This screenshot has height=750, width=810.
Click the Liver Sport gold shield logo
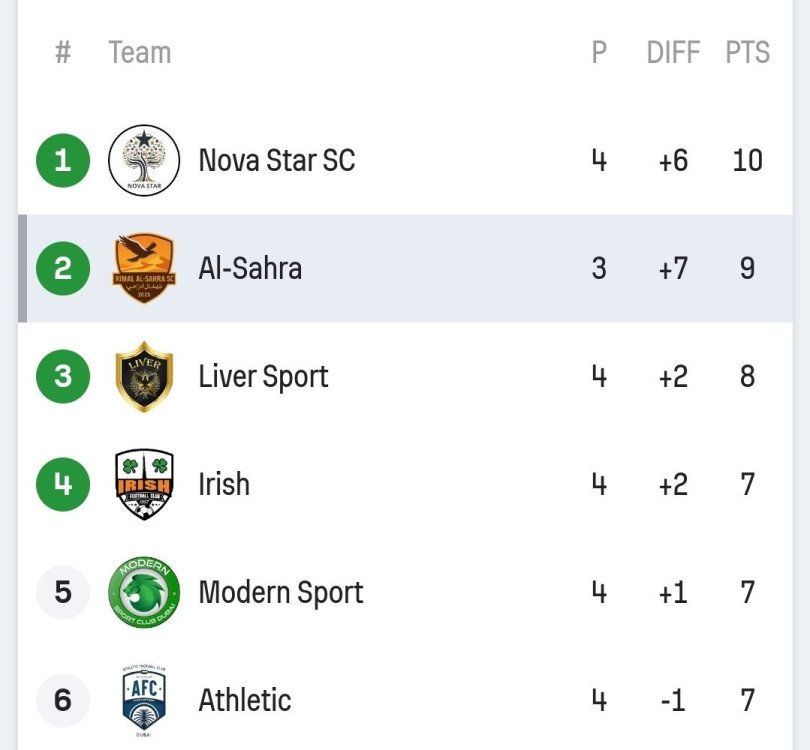pyautogui.click(x=144, y=376)
